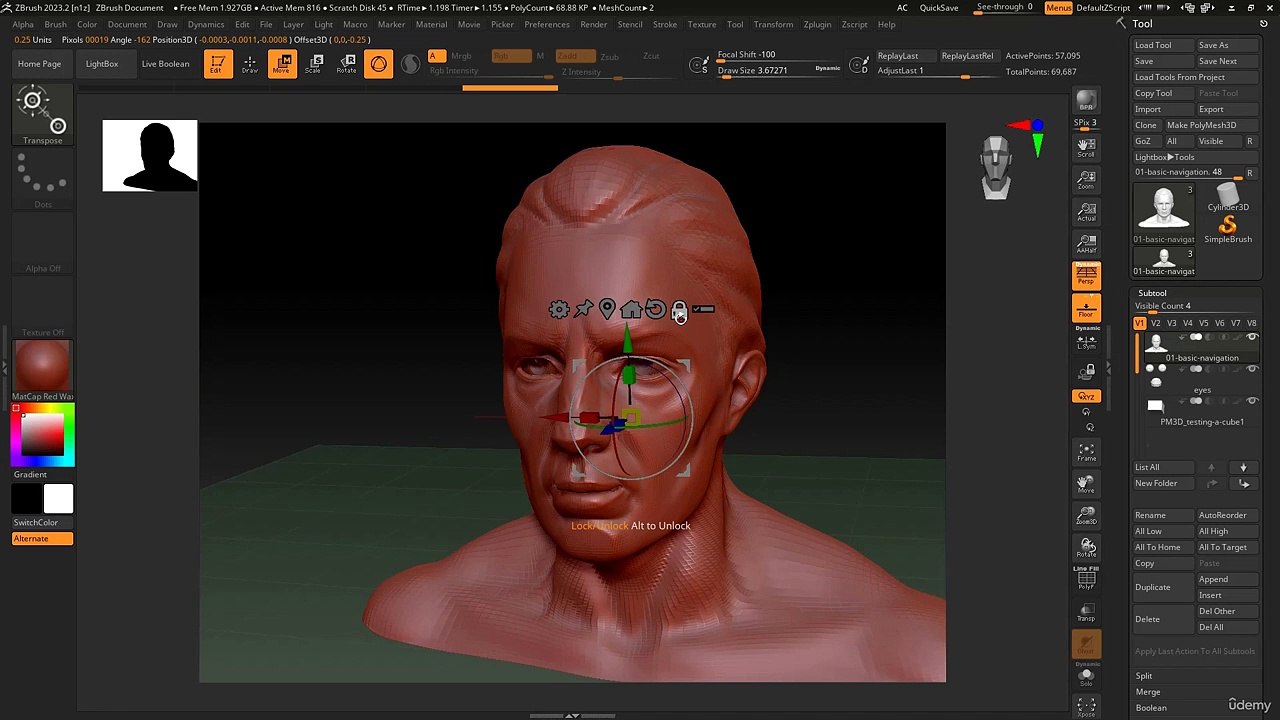Screen dimensions: 1280x720
Task: Click the gizmo Go To Home icon
Action: point(631,310)
